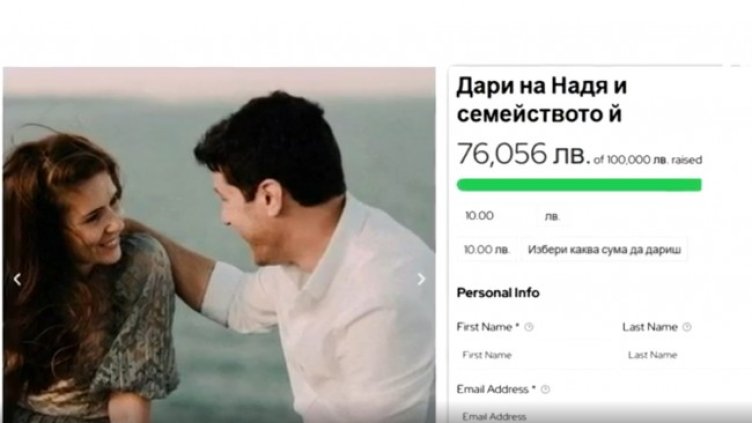Click help icon next to Email Address
The width and height of the screenshot is (752, 423).
(546, 389)
